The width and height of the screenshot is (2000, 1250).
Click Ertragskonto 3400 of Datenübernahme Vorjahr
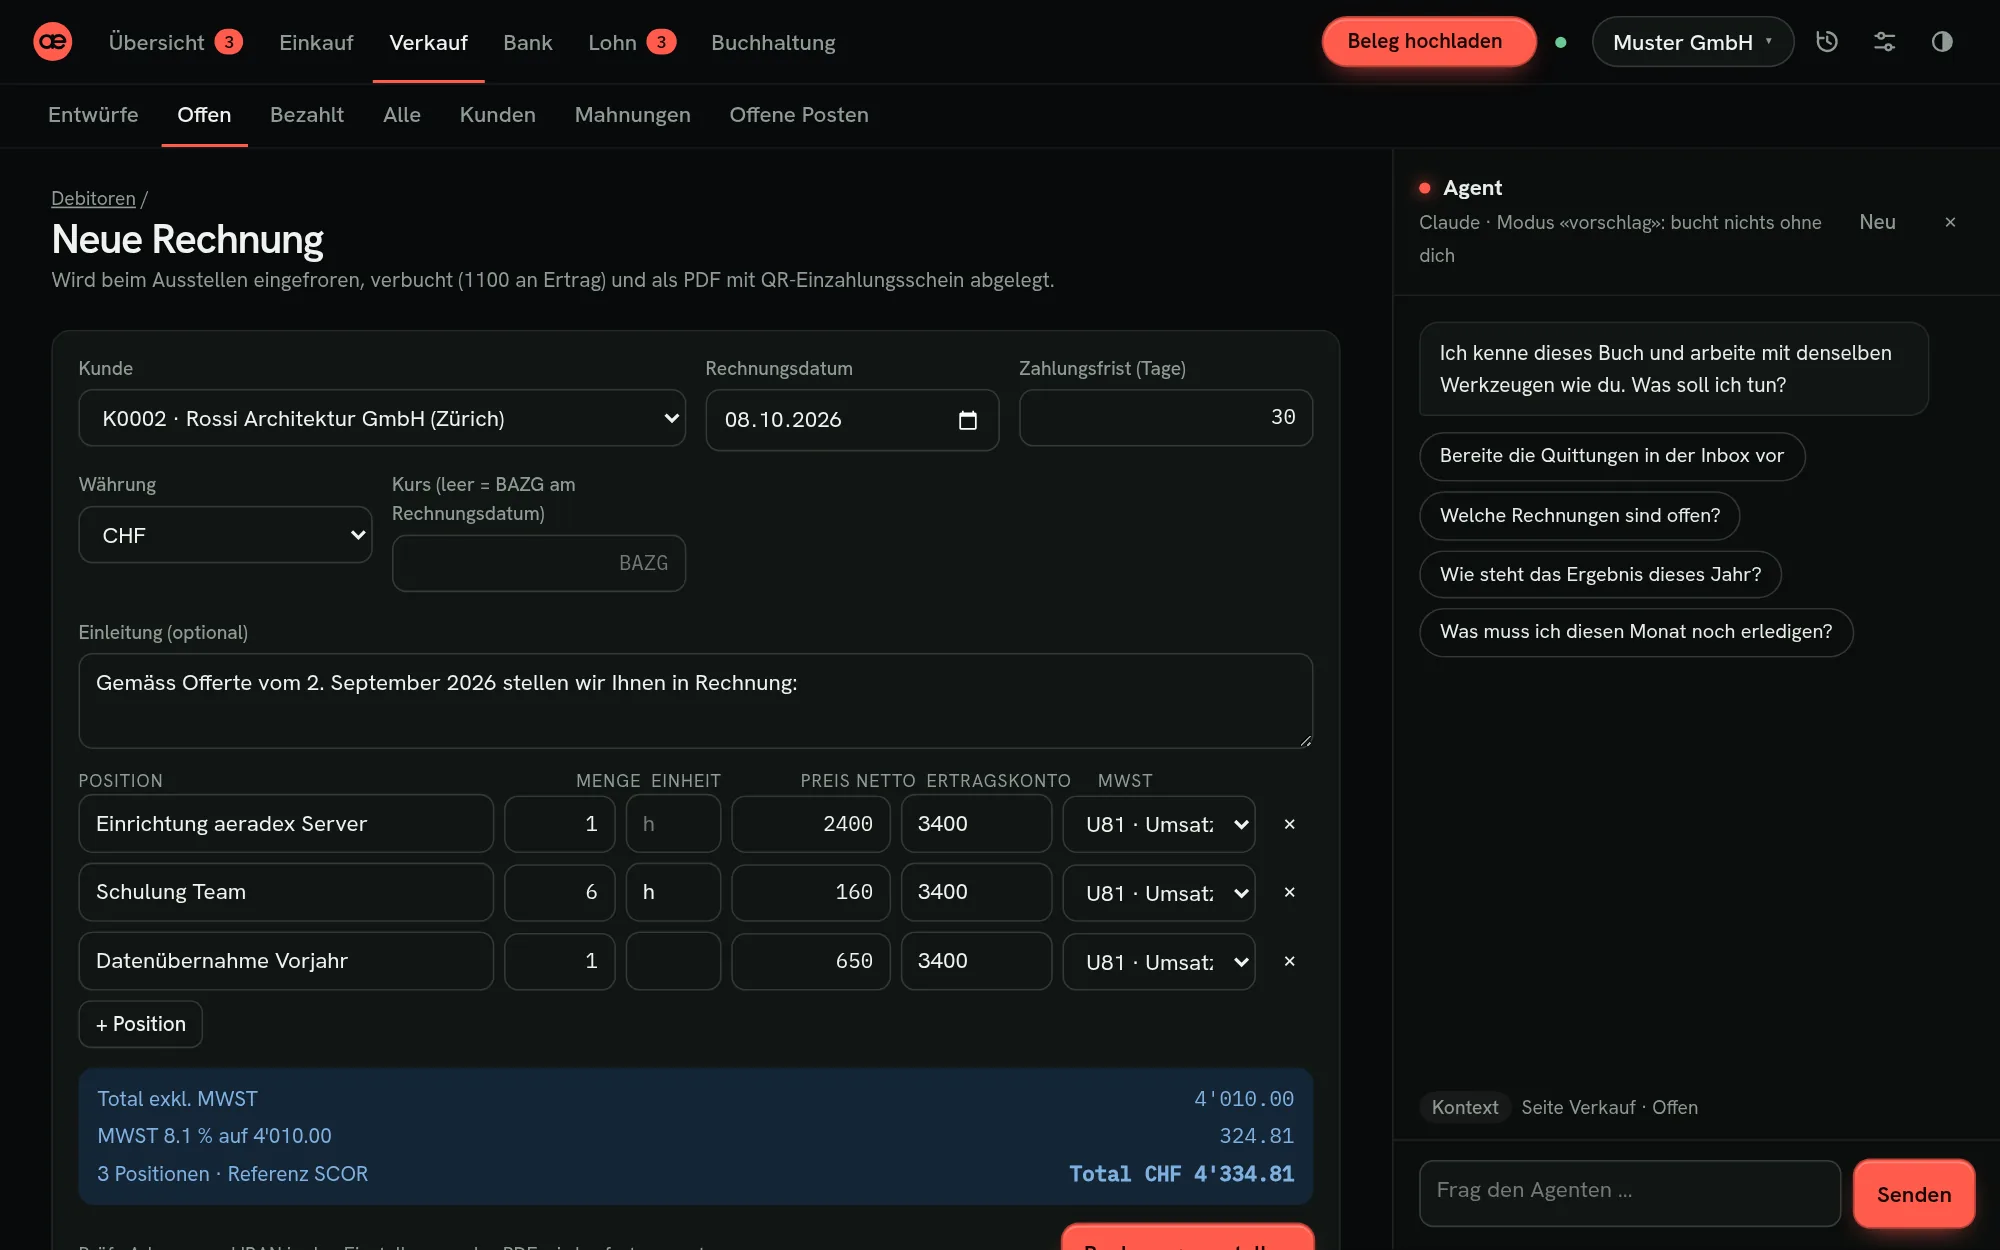(976, 961)
